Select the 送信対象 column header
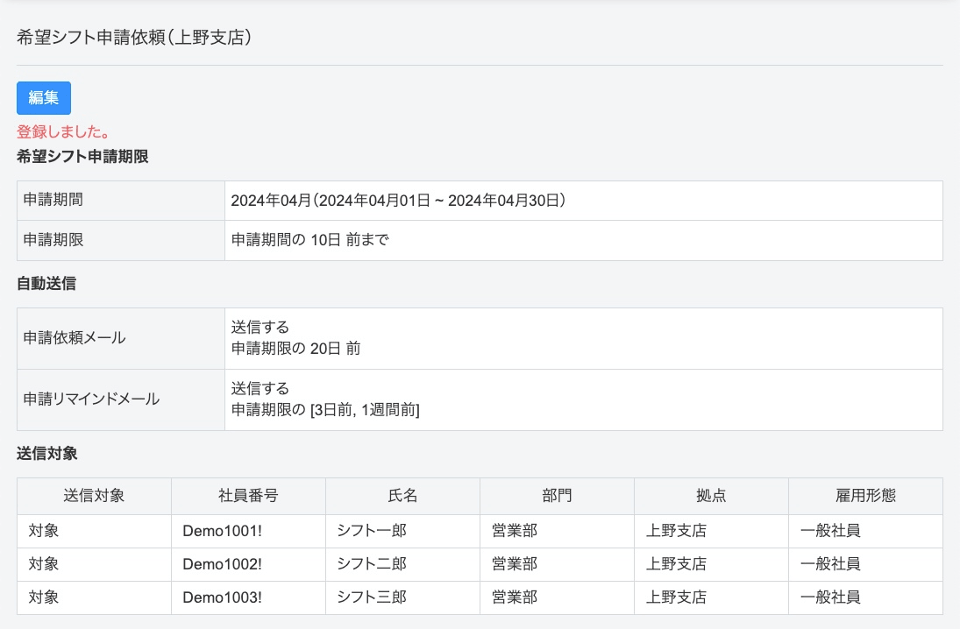Image resolution: width=960 pixels, height=629 pixels. click(x=94, y=496)
